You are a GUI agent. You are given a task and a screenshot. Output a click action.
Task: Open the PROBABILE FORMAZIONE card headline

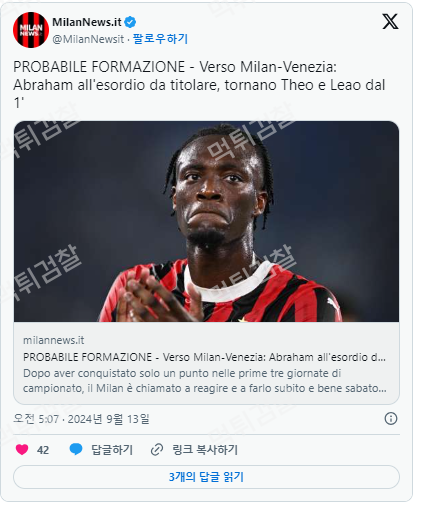tap(204, 357)
